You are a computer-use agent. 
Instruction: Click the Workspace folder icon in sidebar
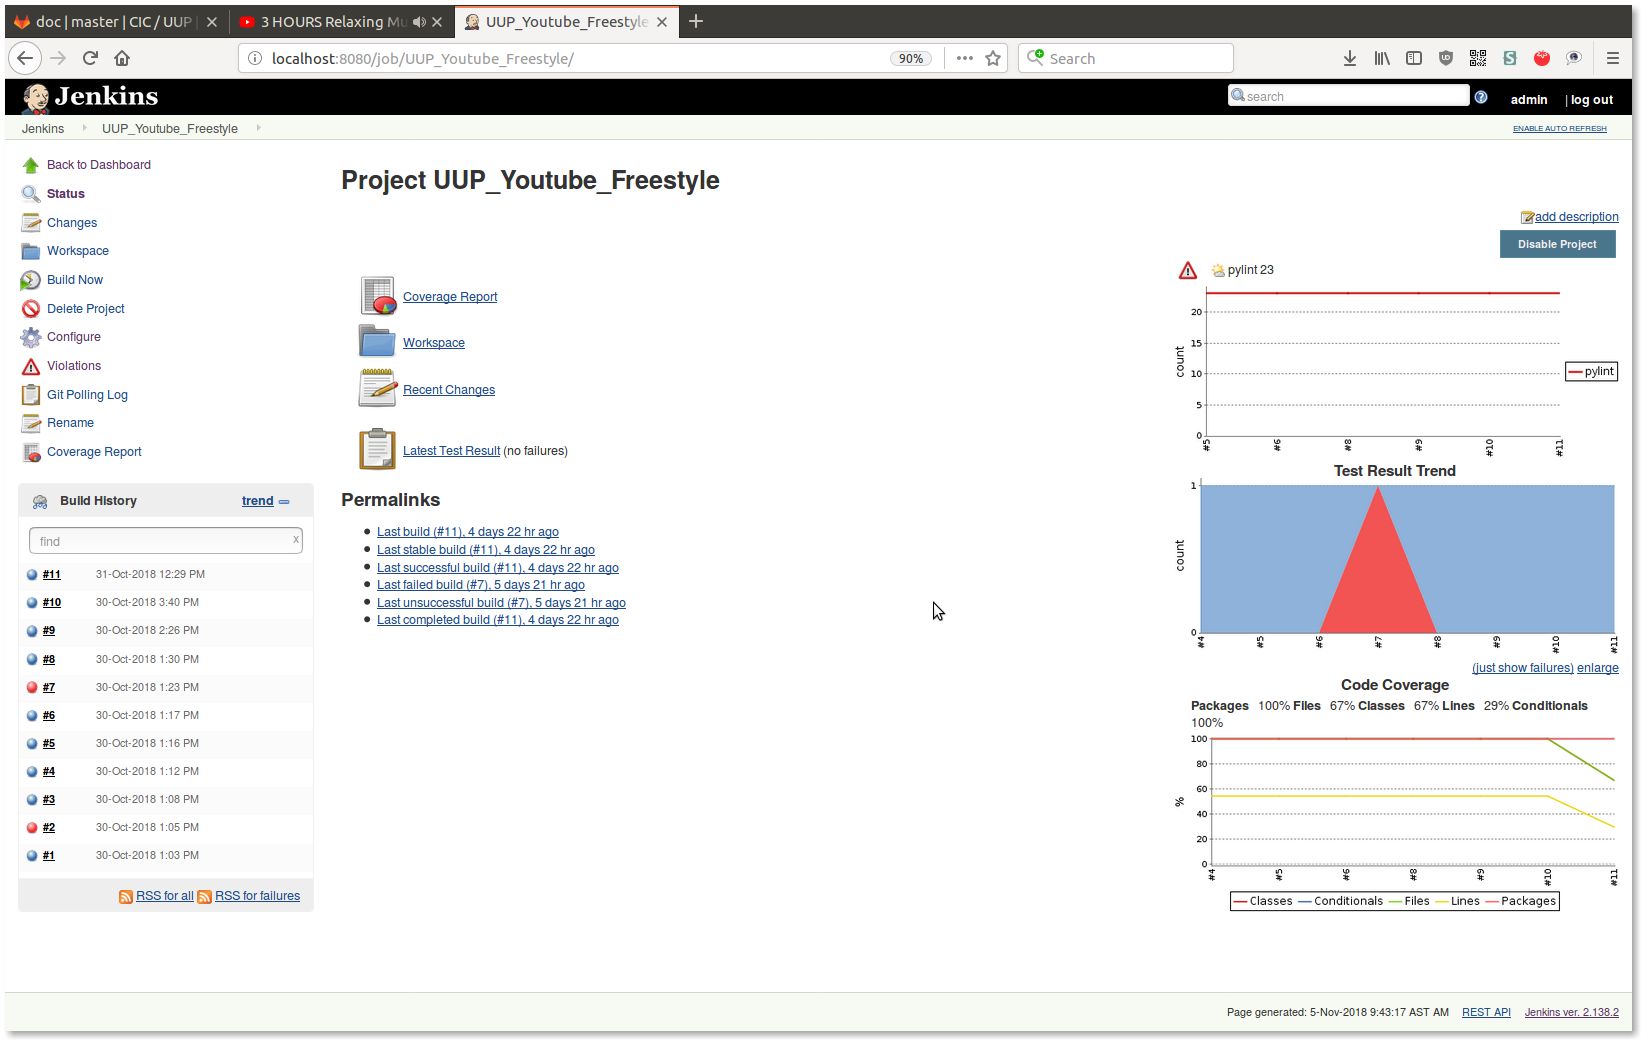click(31, 251)
